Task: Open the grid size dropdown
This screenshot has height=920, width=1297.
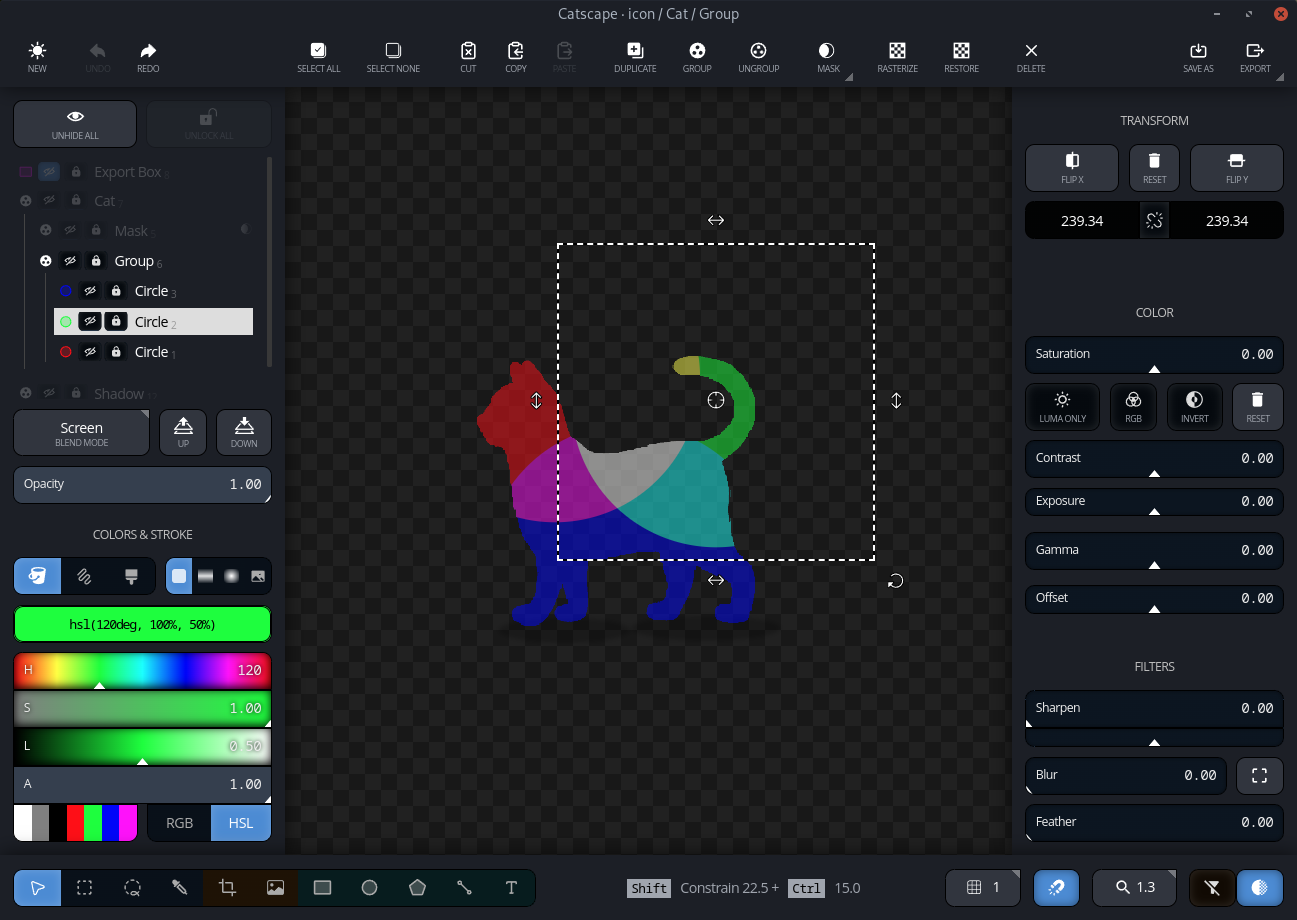Action: (x=984, y=887)
